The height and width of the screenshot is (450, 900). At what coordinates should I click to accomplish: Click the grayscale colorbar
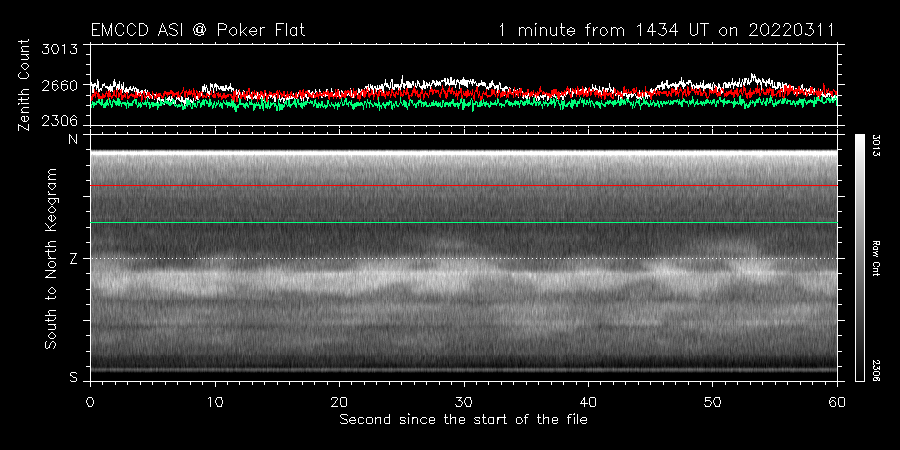[859, 258]
